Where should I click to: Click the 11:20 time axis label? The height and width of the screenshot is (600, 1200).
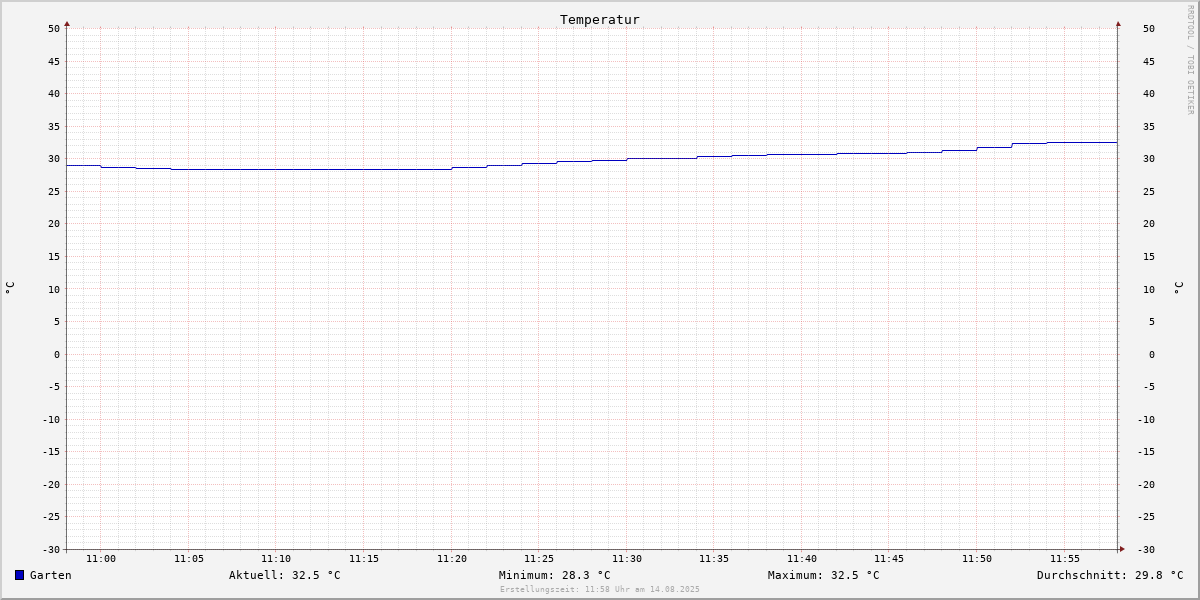452,559
